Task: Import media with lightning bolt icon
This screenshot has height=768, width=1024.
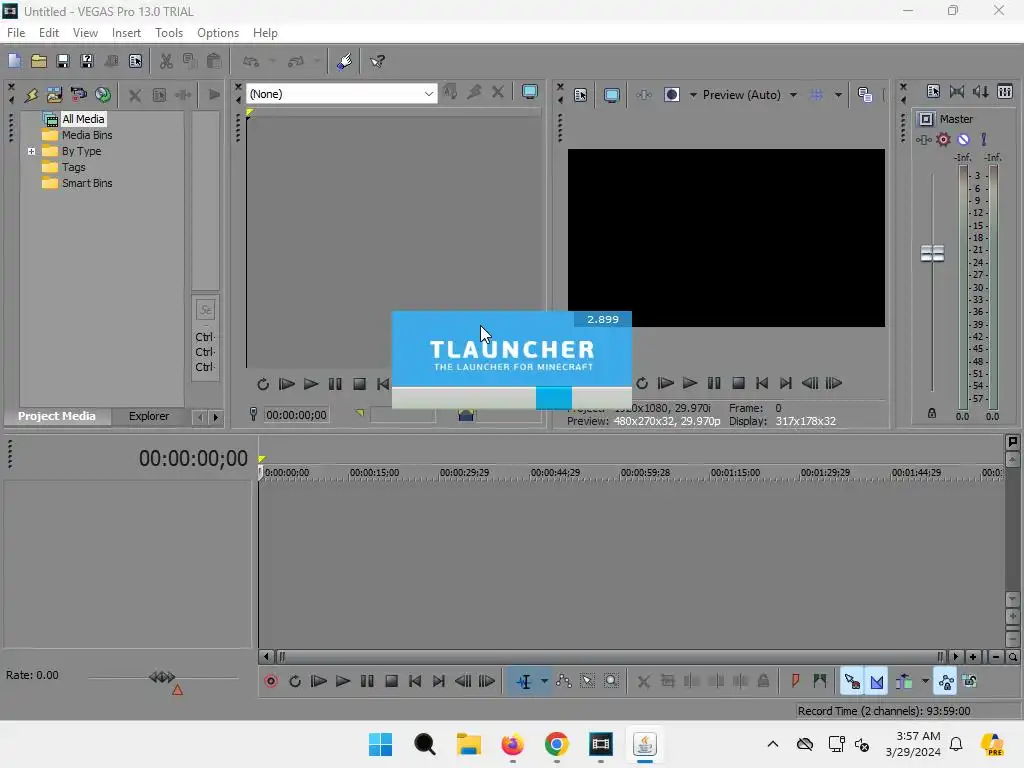Action: tap(31, 95)
